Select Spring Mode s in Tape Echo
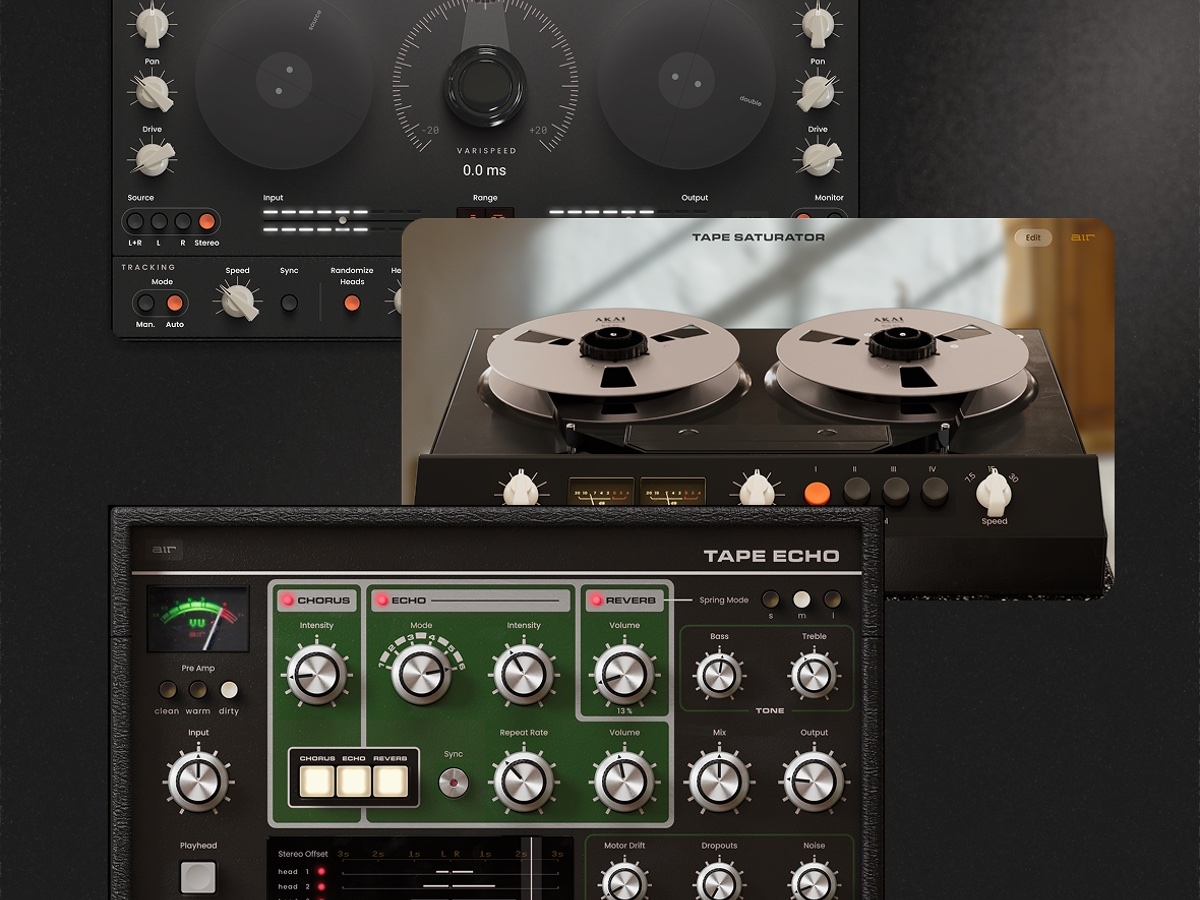 pyautogui.click(x=770, y=600)
